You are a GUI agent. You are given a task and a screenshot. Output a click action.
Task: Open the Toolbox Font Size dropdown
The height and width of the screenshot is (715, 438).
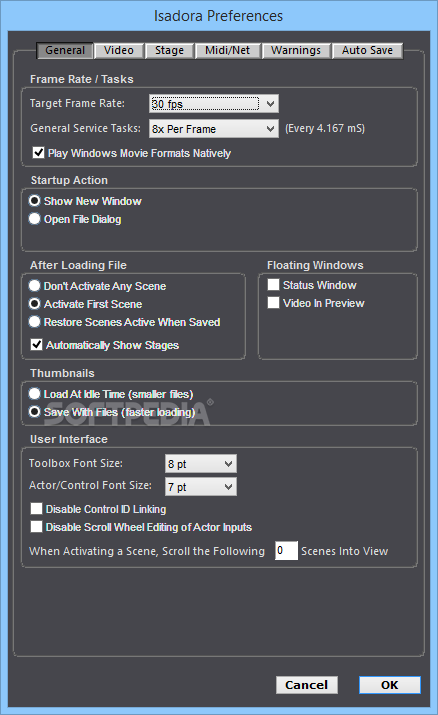pyautogui.click(x=201, y=464)
